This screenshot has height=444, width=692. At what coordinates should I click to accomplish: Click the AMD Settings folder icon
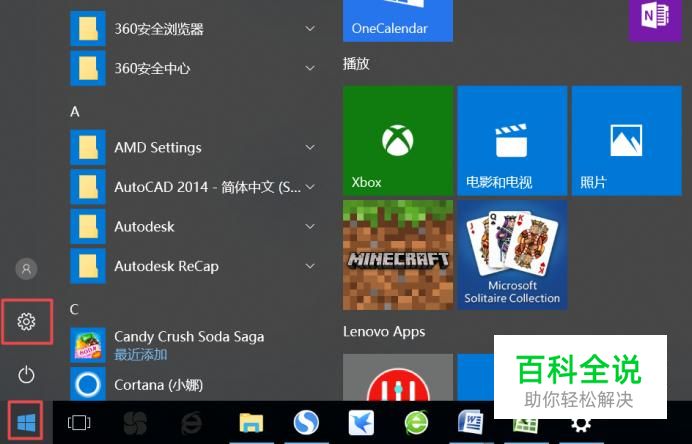[88, 147]
